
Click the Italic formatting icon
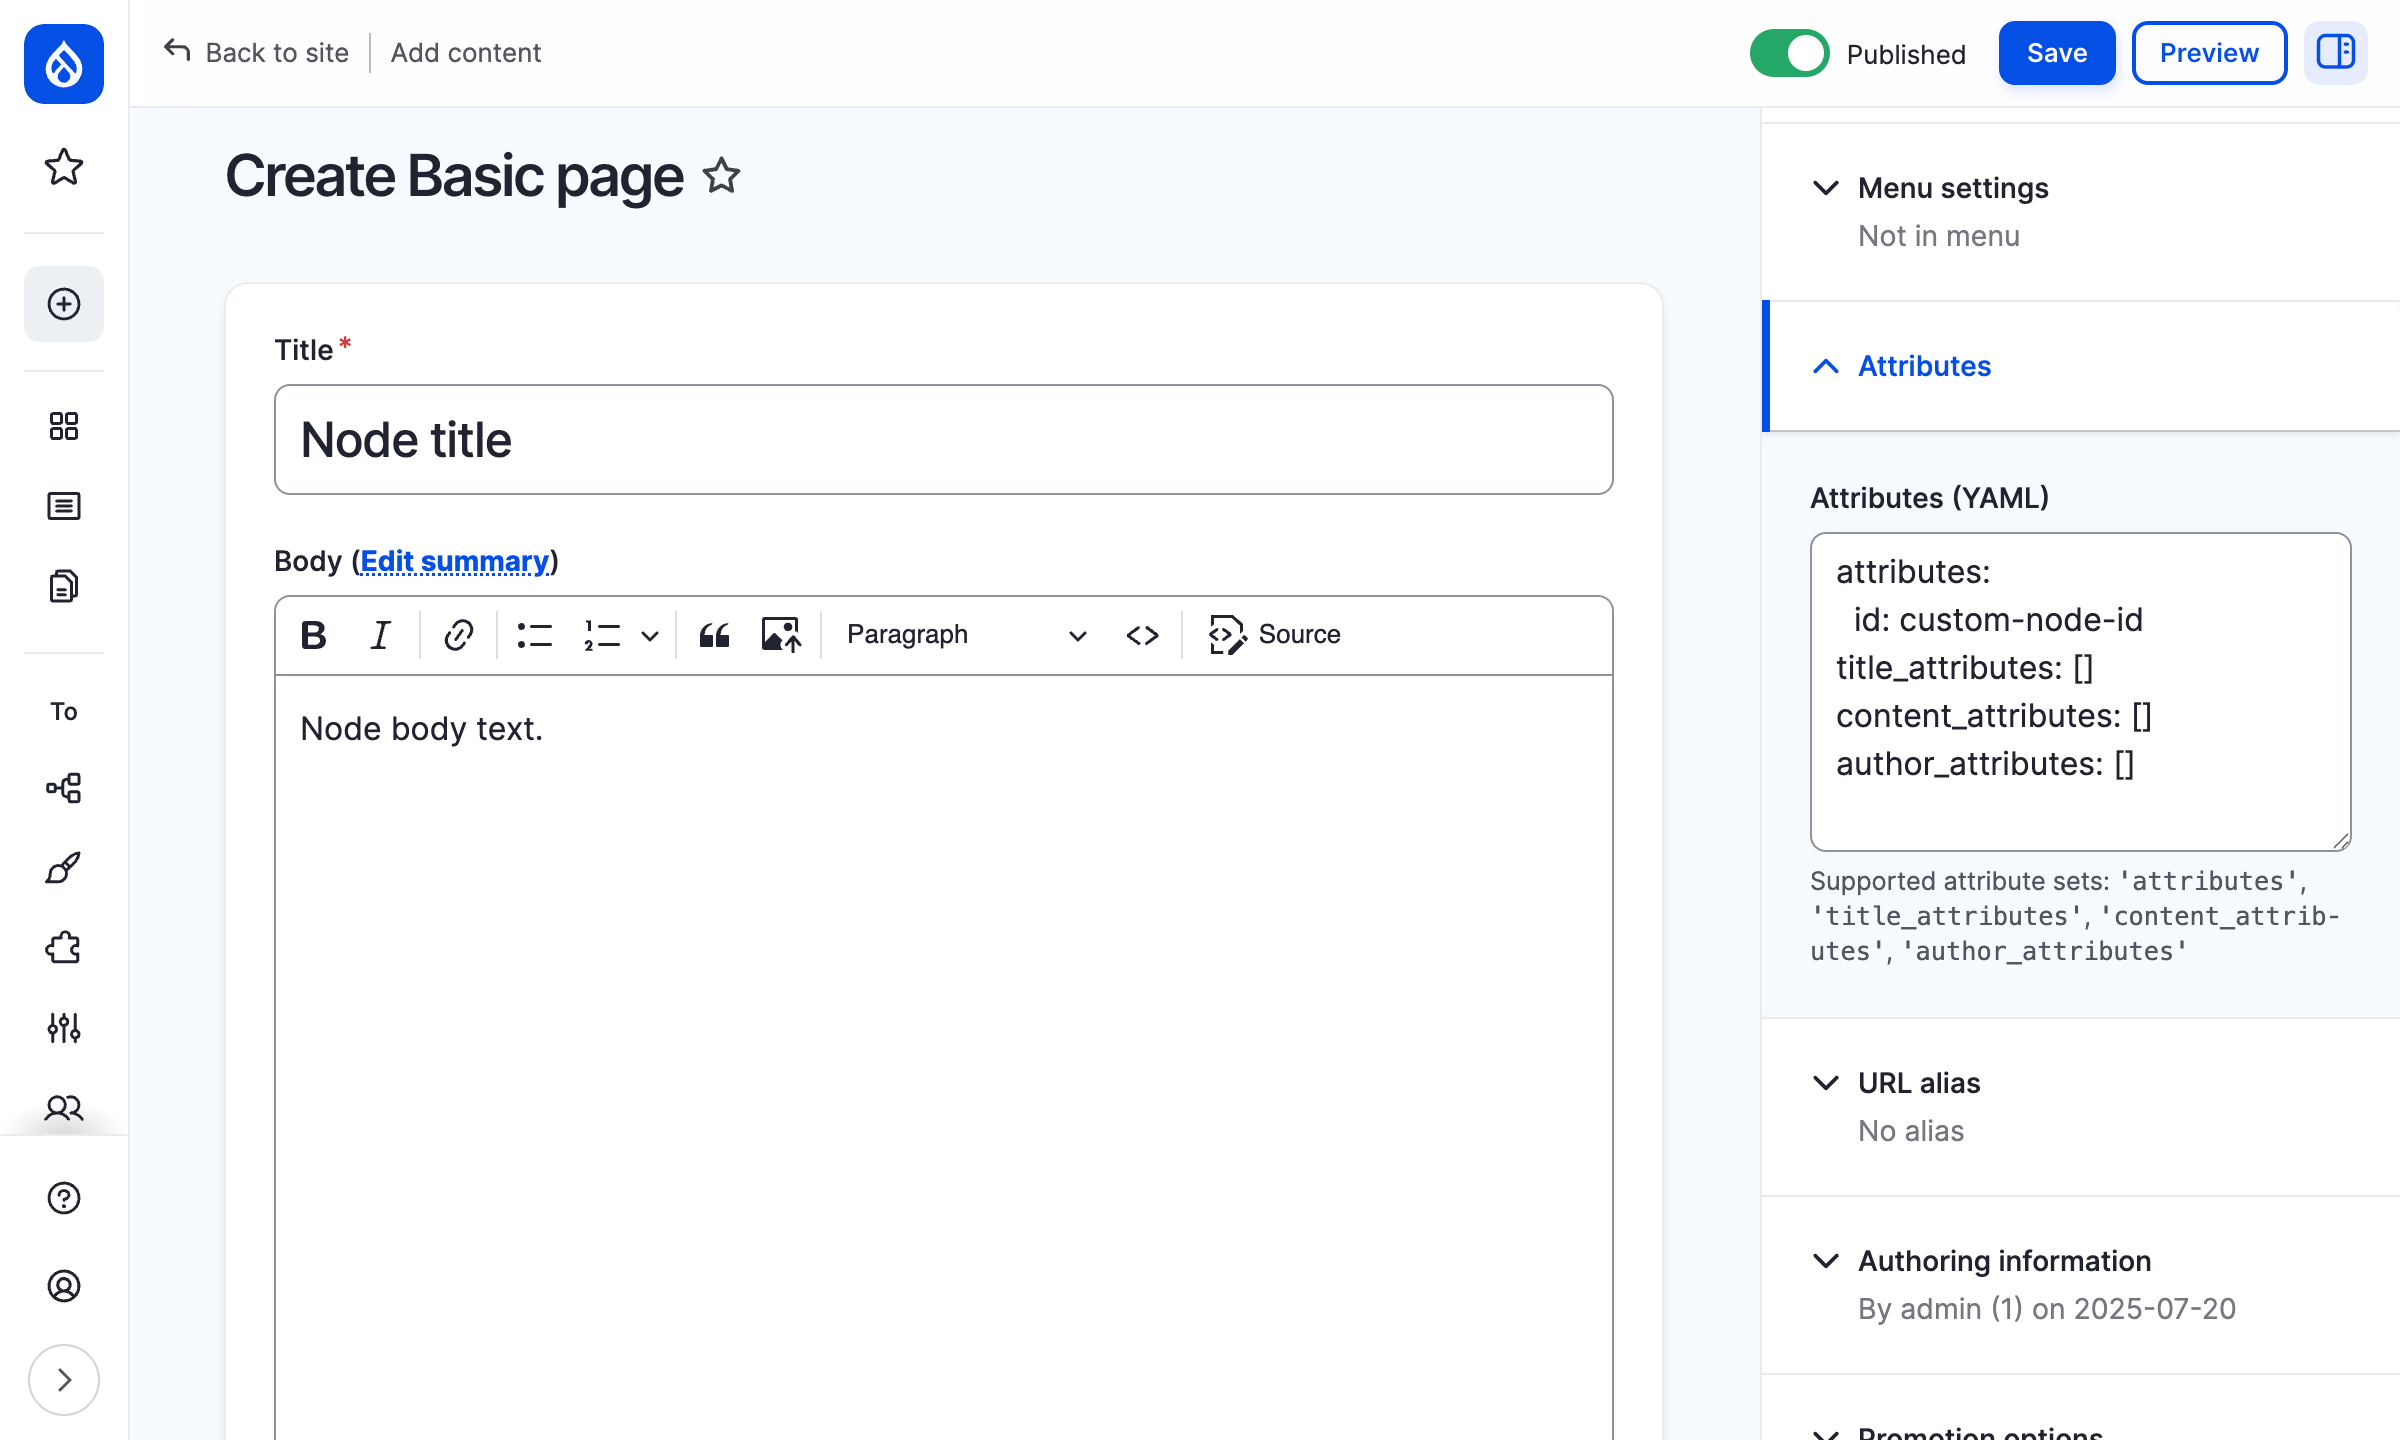[380, 635]
